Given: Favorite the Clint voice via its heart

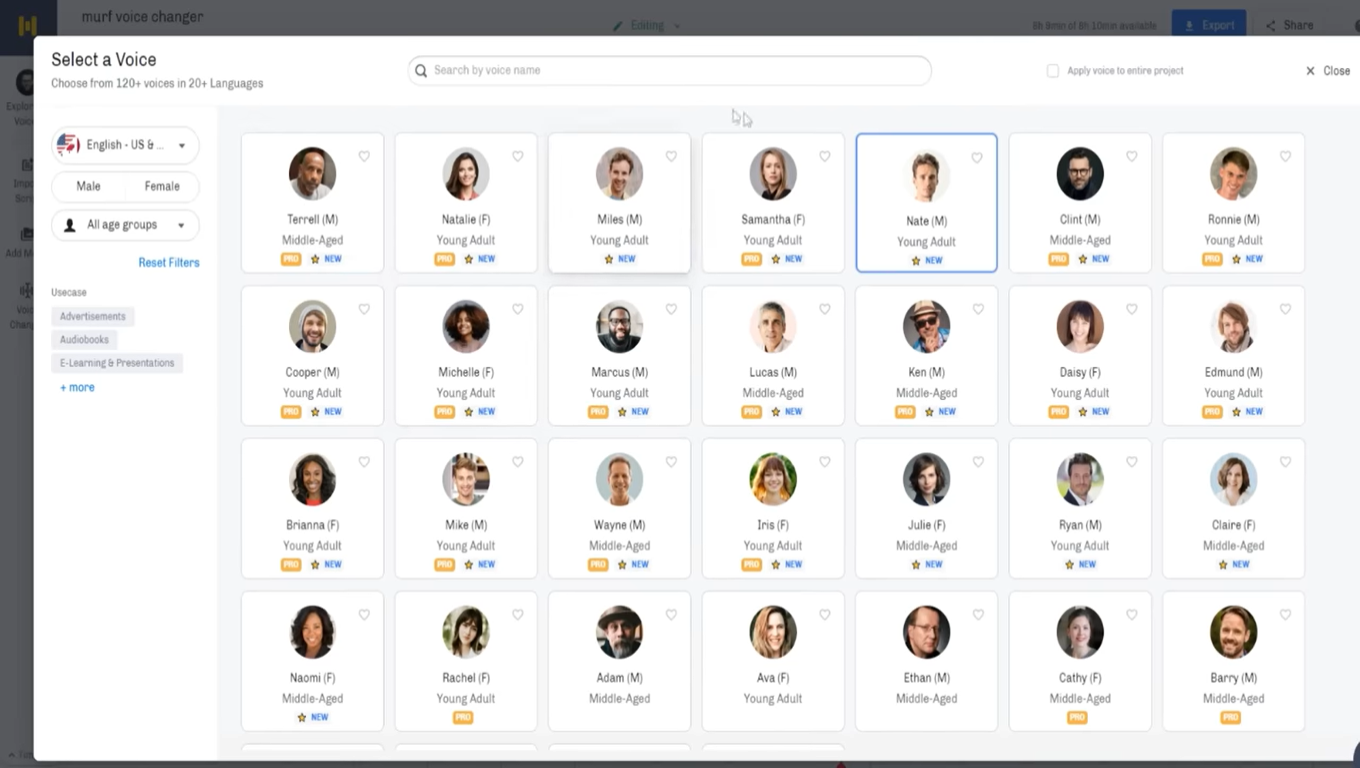Looking at the screenshot, I should 1132,157.
